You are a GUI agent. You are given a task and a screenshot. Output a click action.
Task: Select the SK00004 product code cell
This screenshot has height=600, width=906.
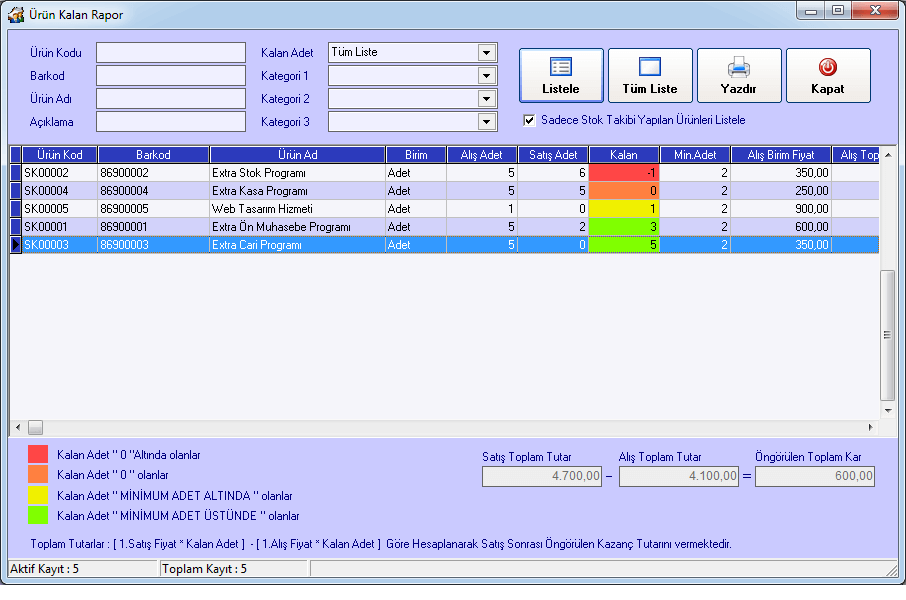(x=60, y=191)
